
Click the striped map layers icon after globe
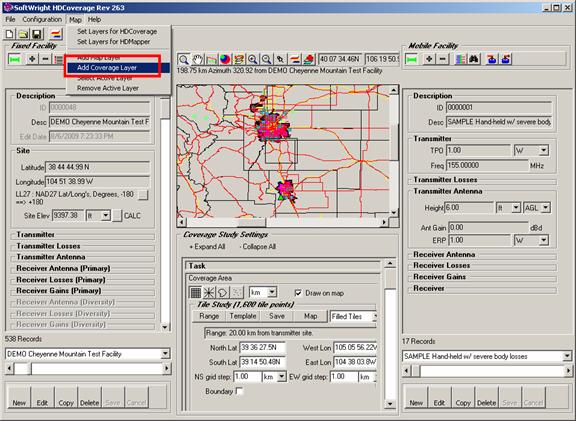[239, 59]
